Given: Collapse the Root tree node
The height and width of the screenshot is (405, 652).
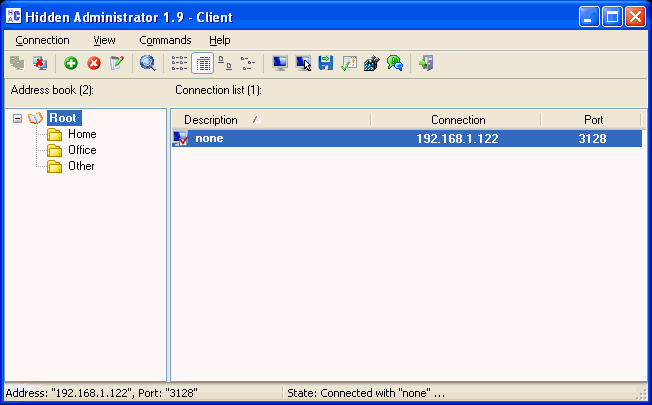Looking at the screenshot, I should 18,118.
